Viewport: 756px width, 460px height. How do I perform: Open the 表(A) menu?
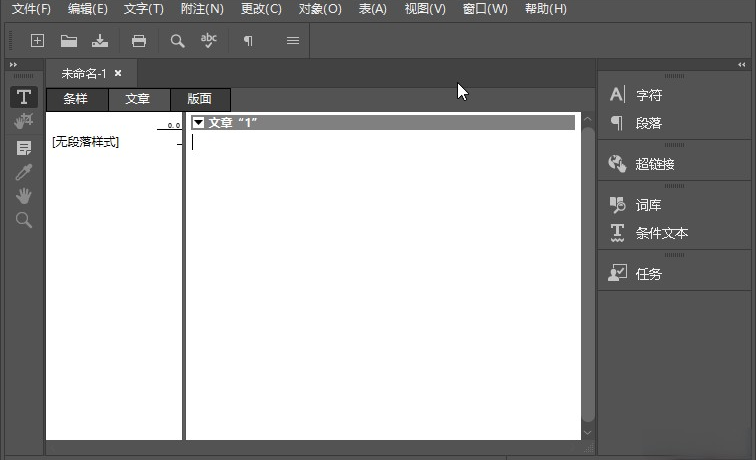[372, 9]
